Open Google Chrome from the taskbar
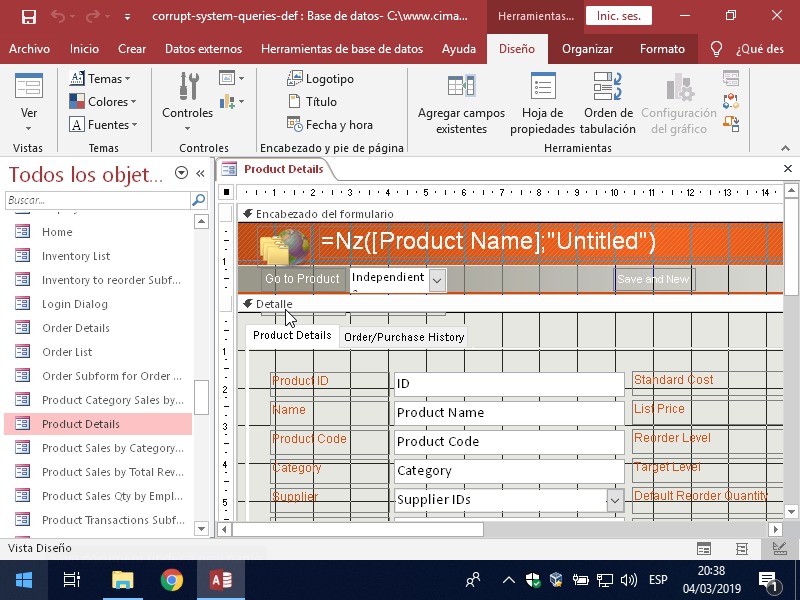 click(x=172, y=580)
